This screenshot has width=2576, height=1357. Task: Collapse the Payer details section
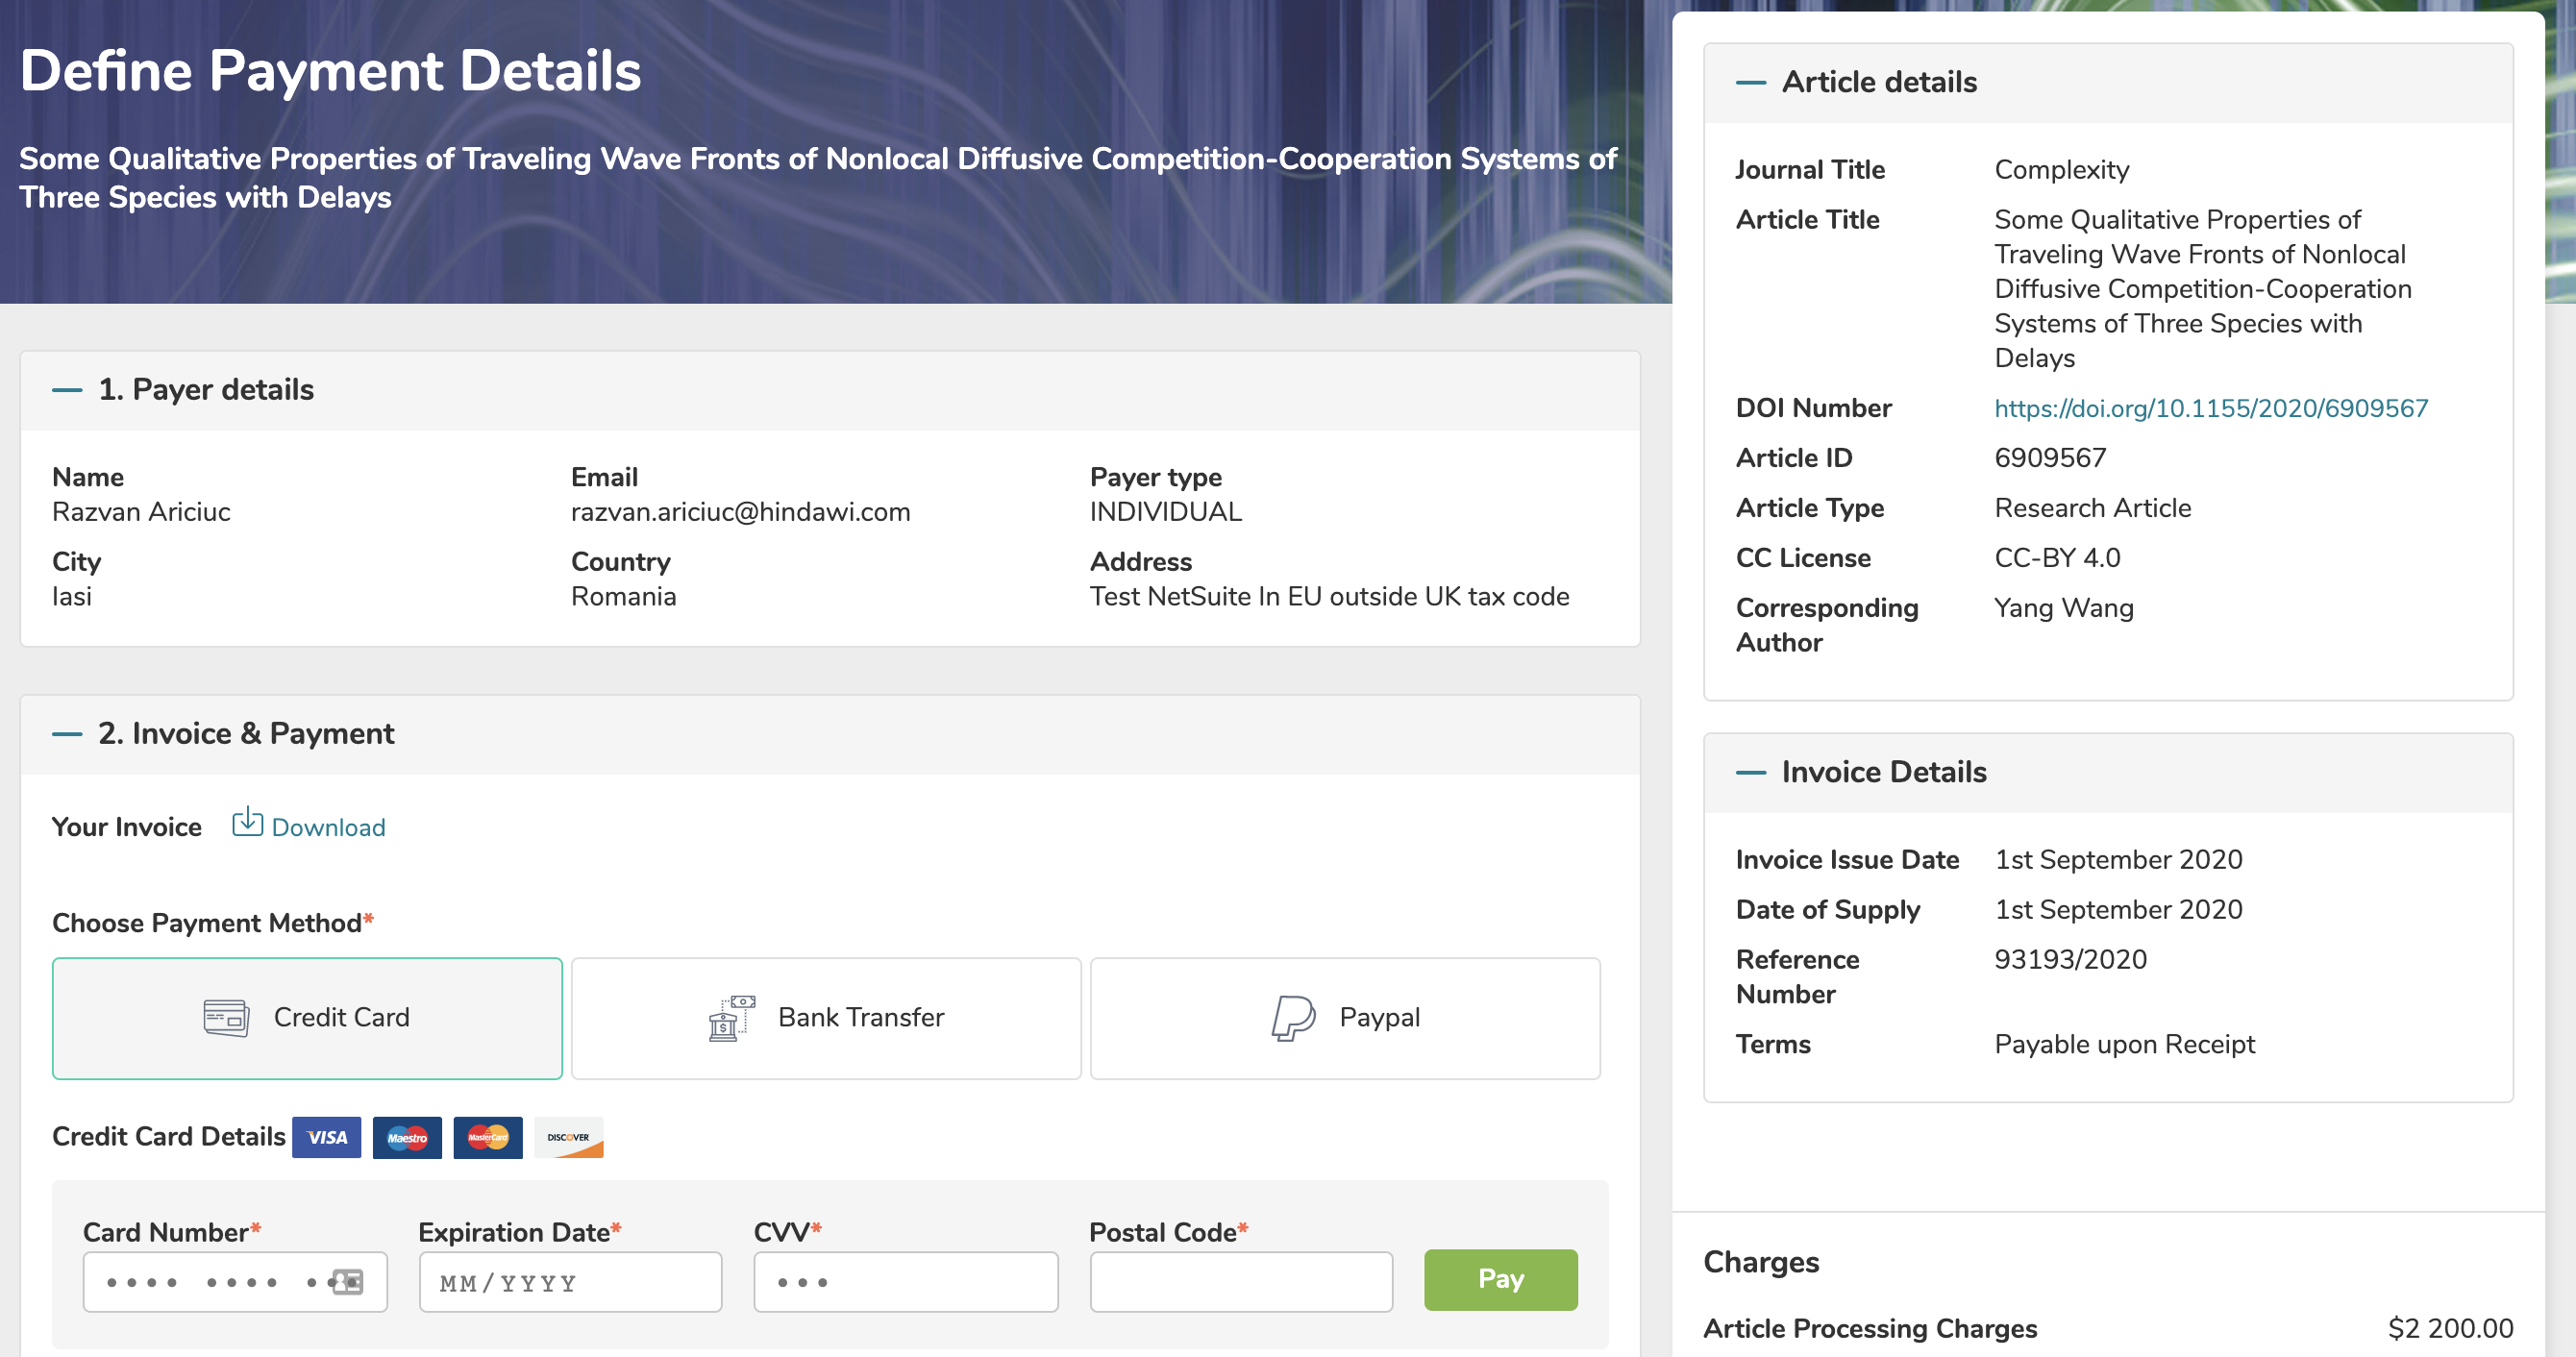(67, 390)
